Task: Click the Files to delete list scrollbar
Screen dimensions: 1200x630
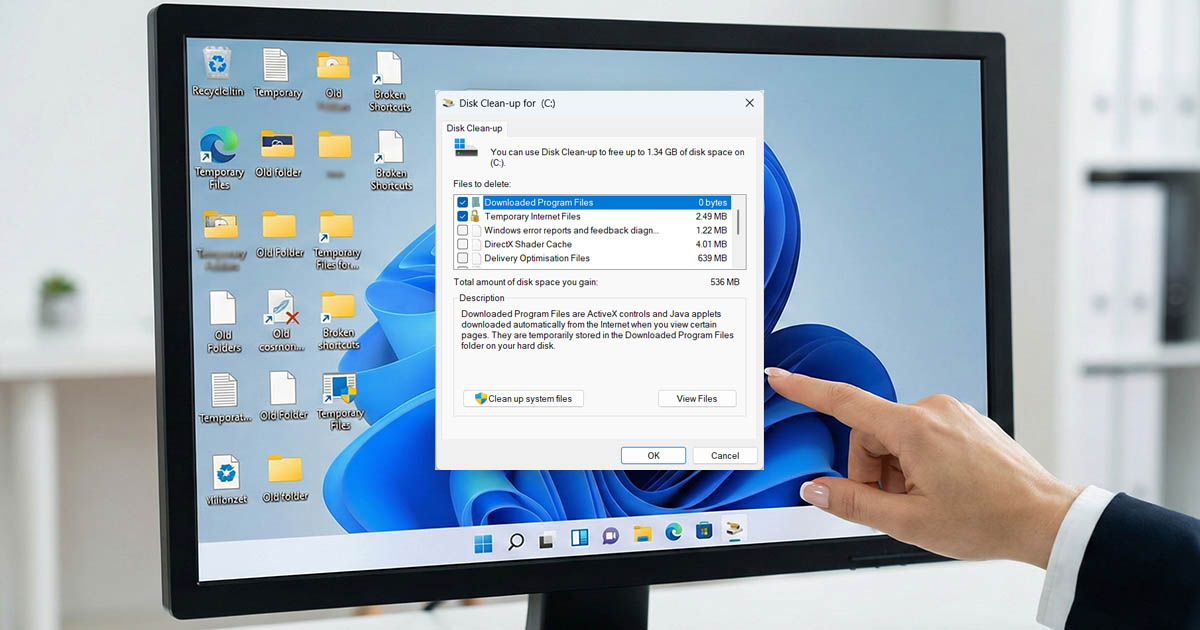Action: click(739, 222)
